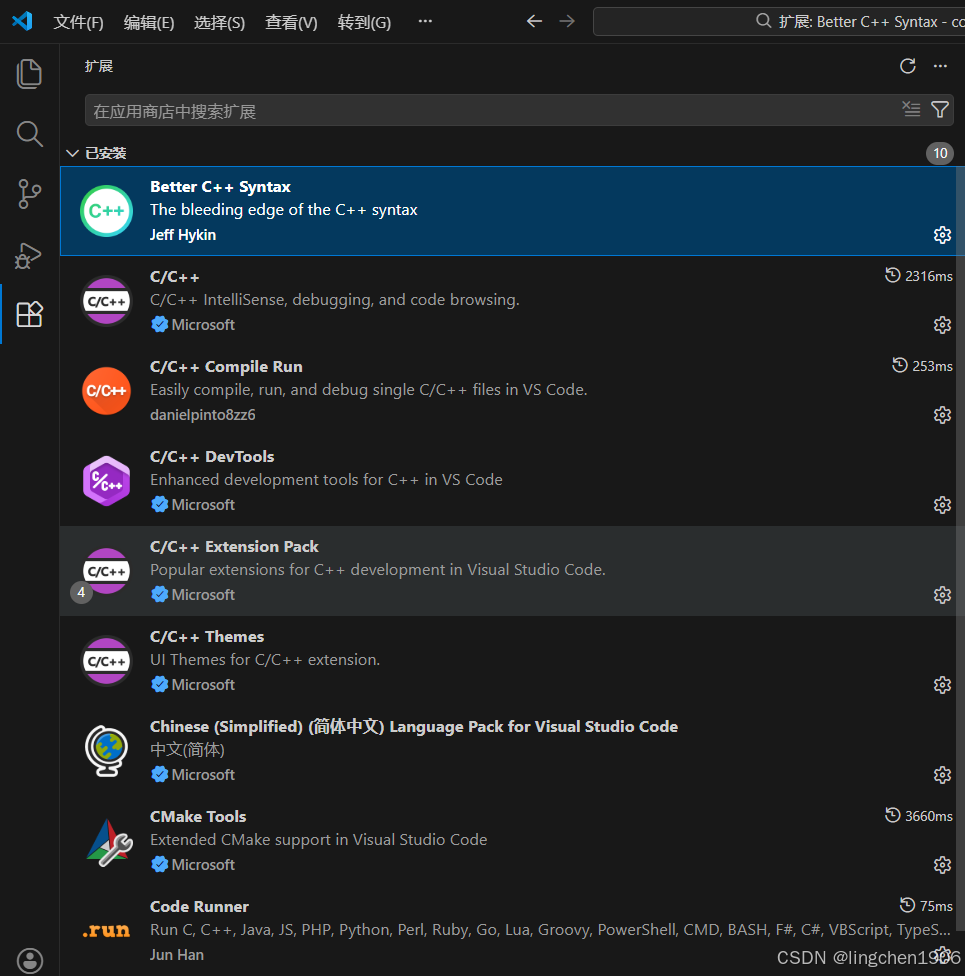Screen dimensions: 965x976
Task: Click the VS Code logo icon
Action: pos(22,21)
